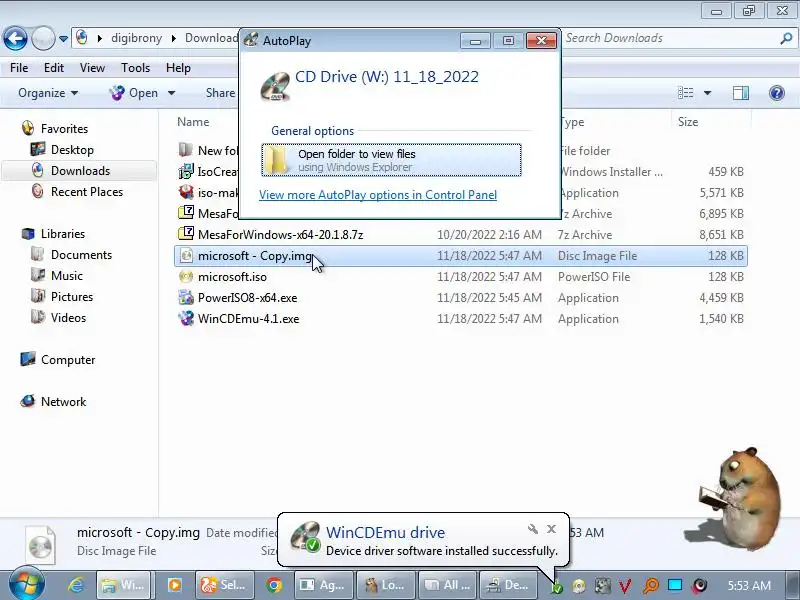Launch Internet Explorer from taskbar
This screenshot has height=600, width=800.
pos(77,585)
